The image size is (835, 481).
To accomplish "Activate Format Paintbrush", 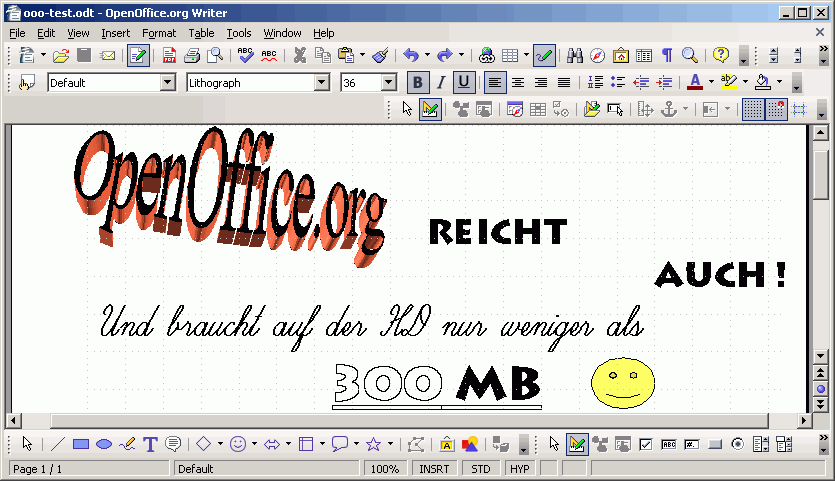I will point(380,55).
